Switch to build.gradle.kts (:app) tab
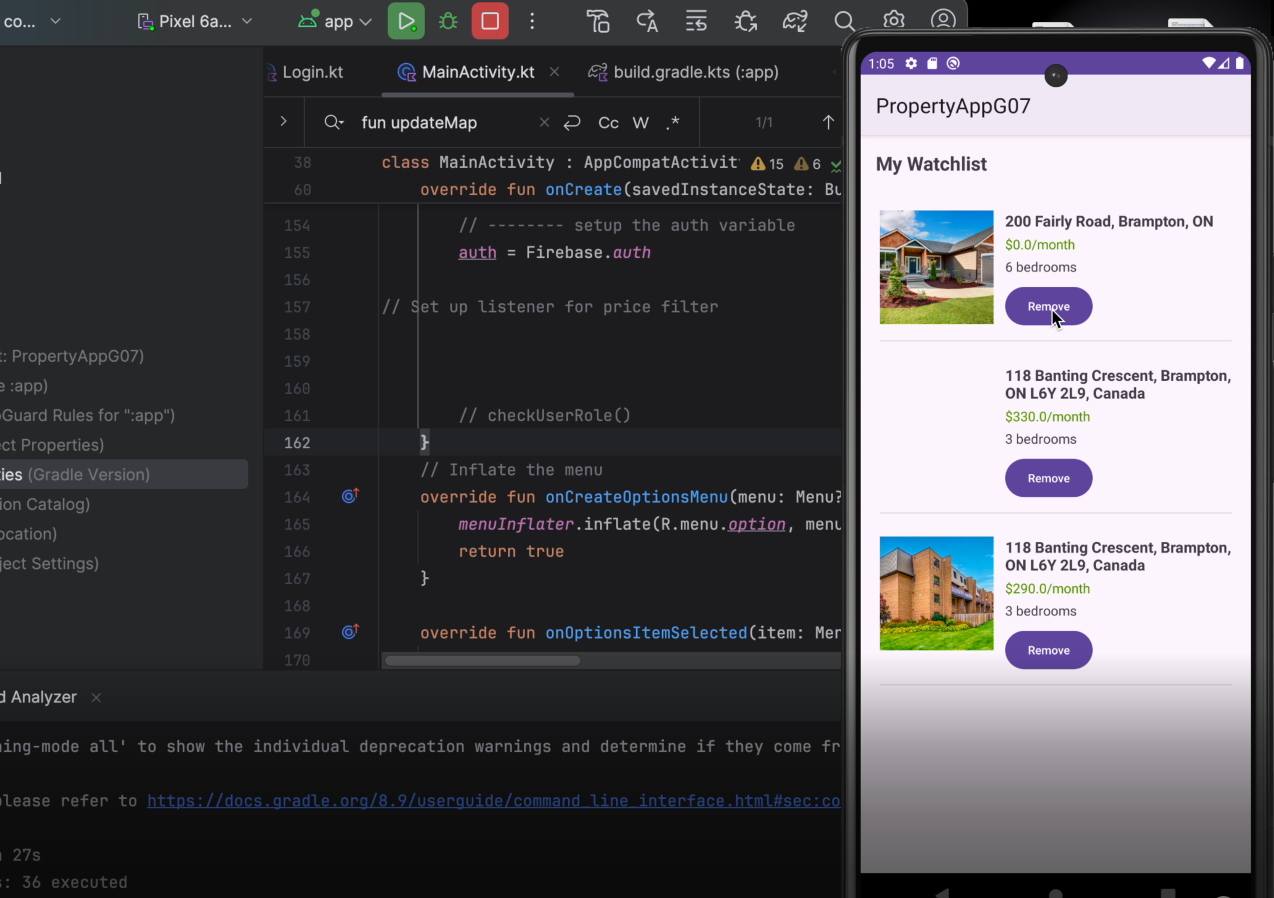Image resolution: width=1274 pixels, height=898 pixels. (x=694, y=72)
